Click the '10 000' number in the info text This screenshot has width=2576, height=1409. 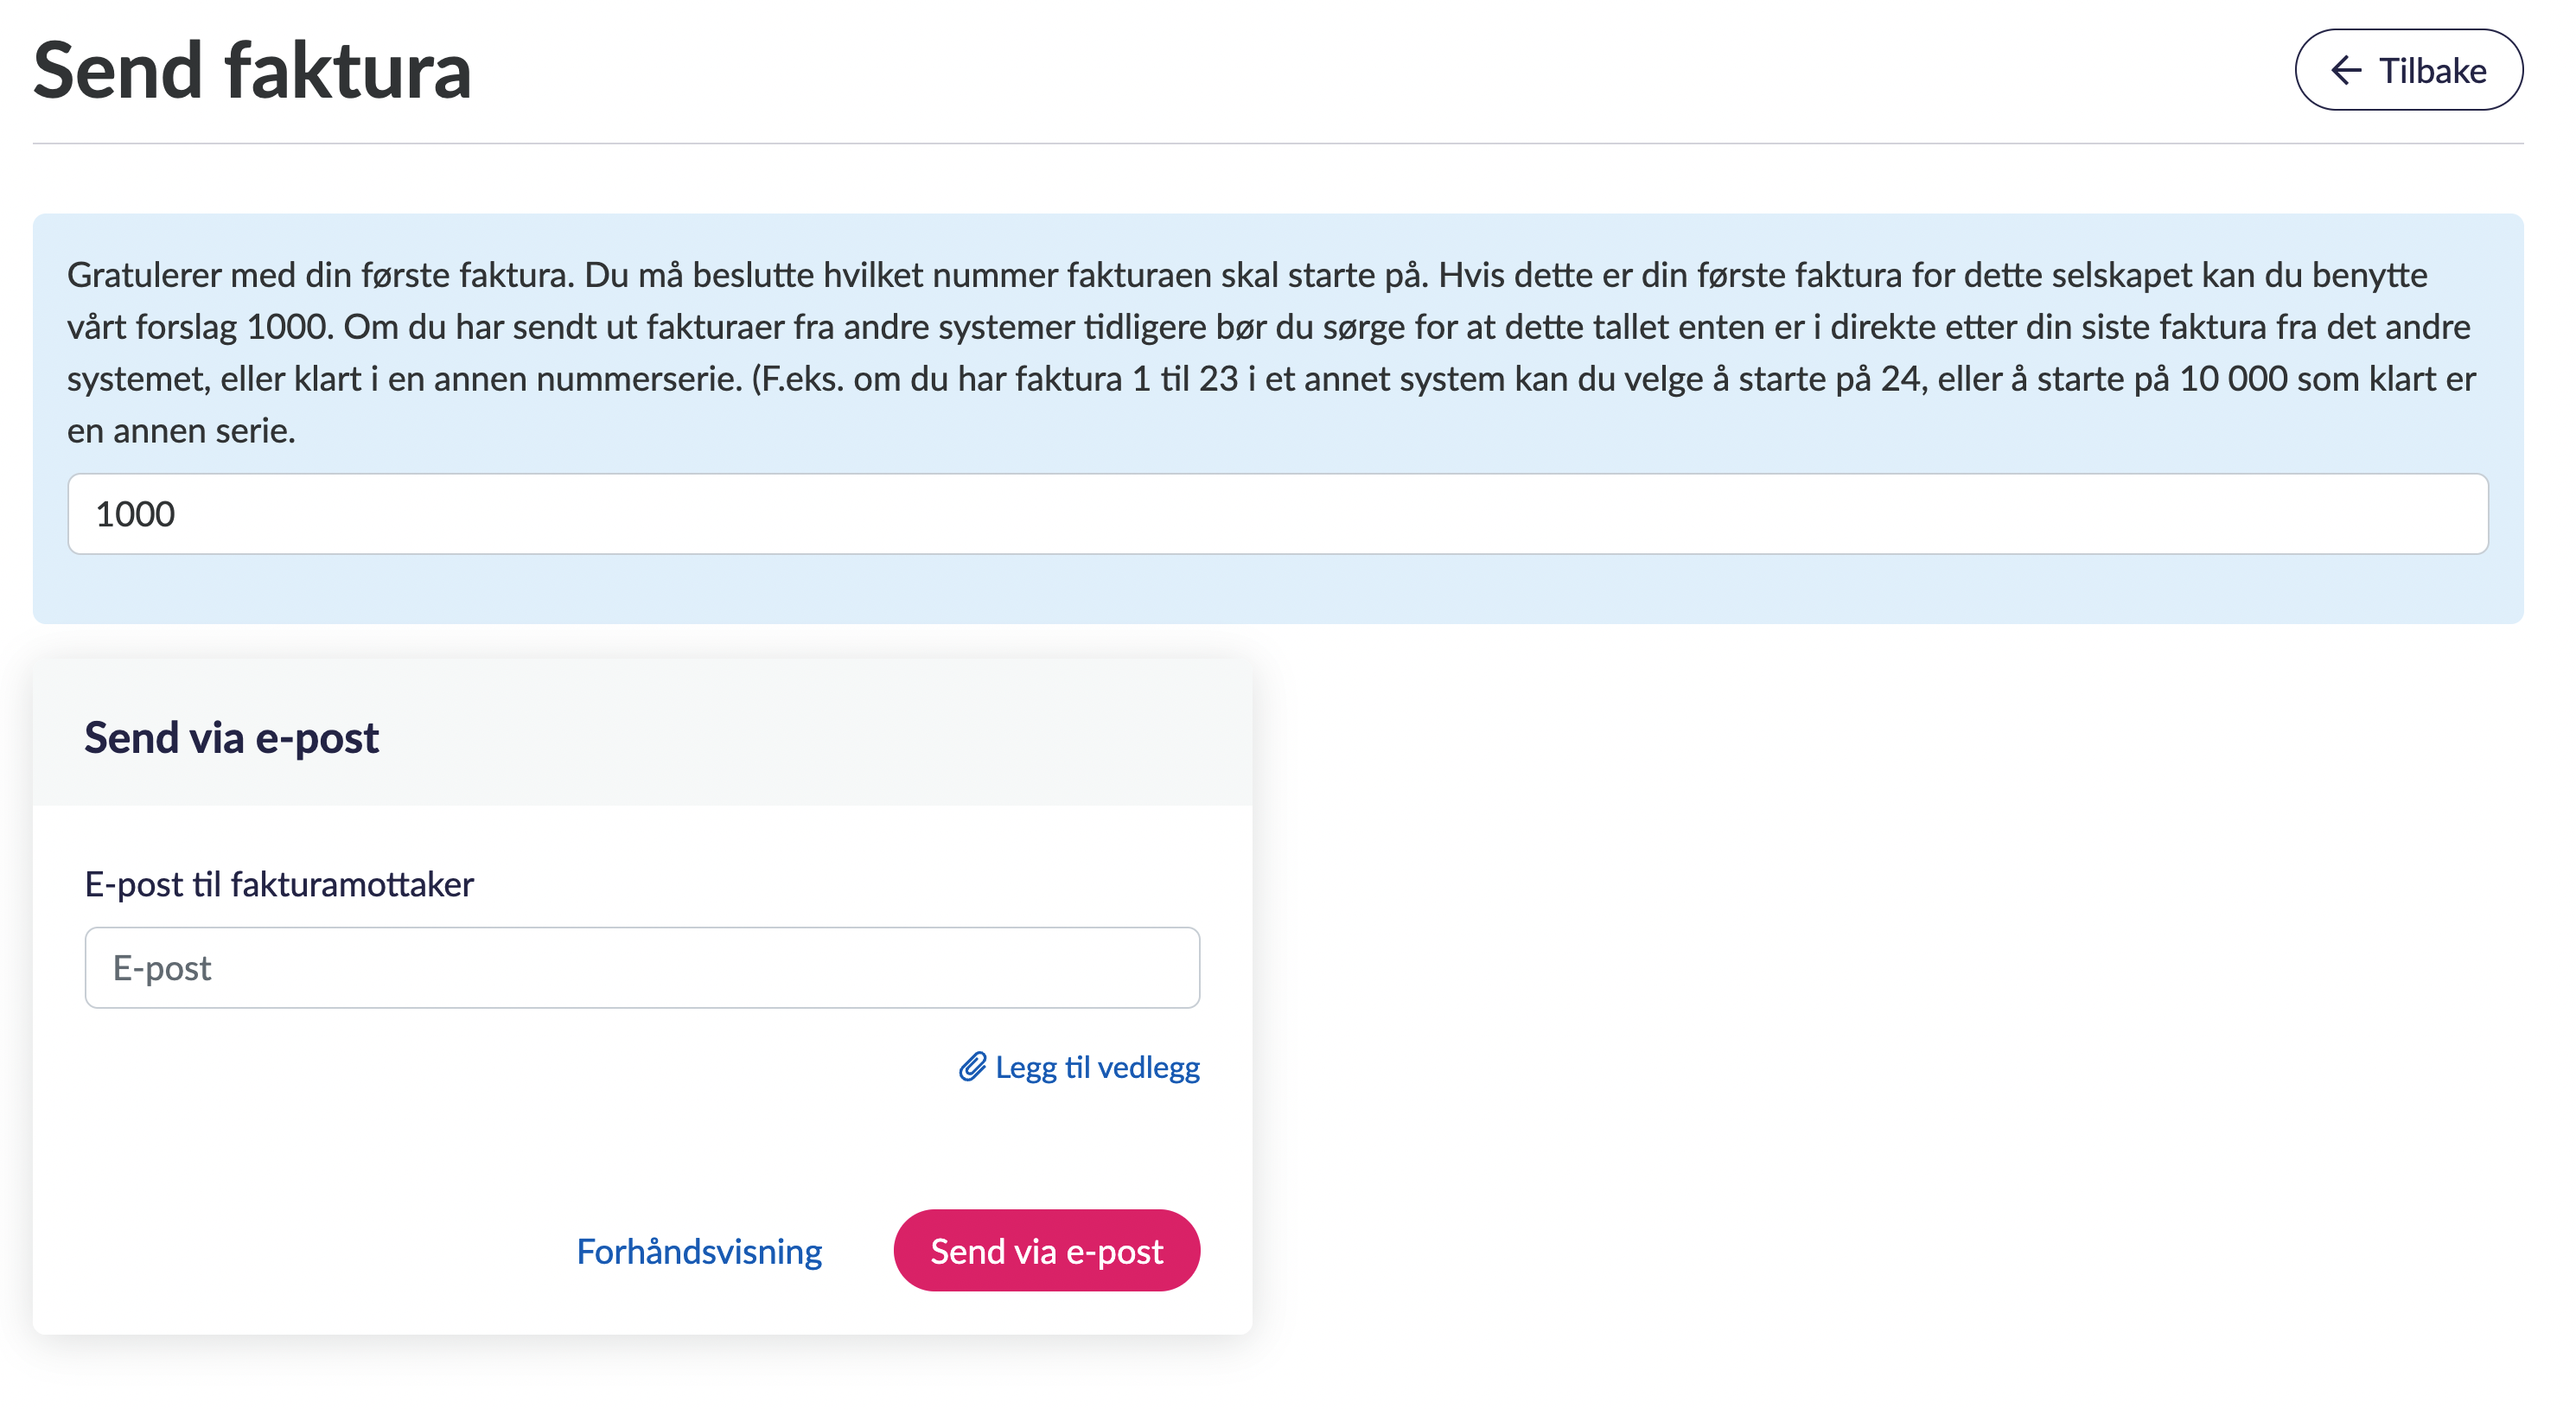point(2233,378)
